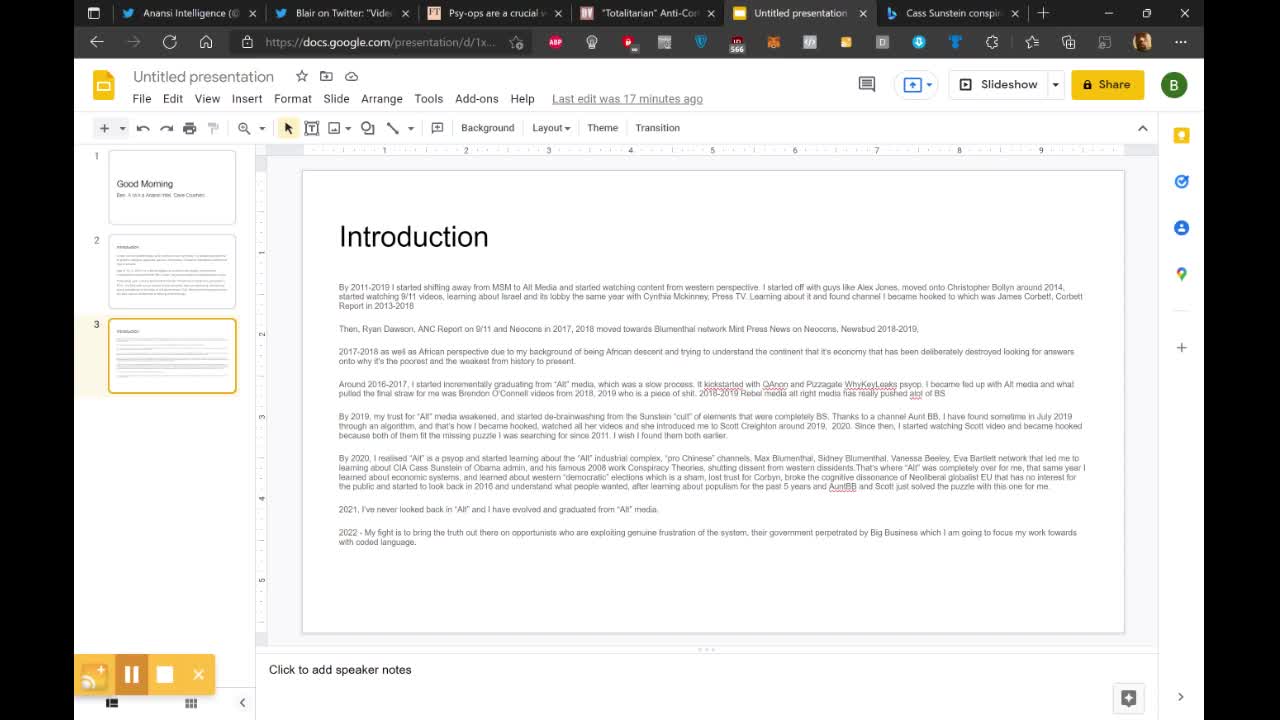Image resolution: width=1280 pixels, height=720 pixels.
Task: Select slide 2 thumbnail
Action: (172, 271)
